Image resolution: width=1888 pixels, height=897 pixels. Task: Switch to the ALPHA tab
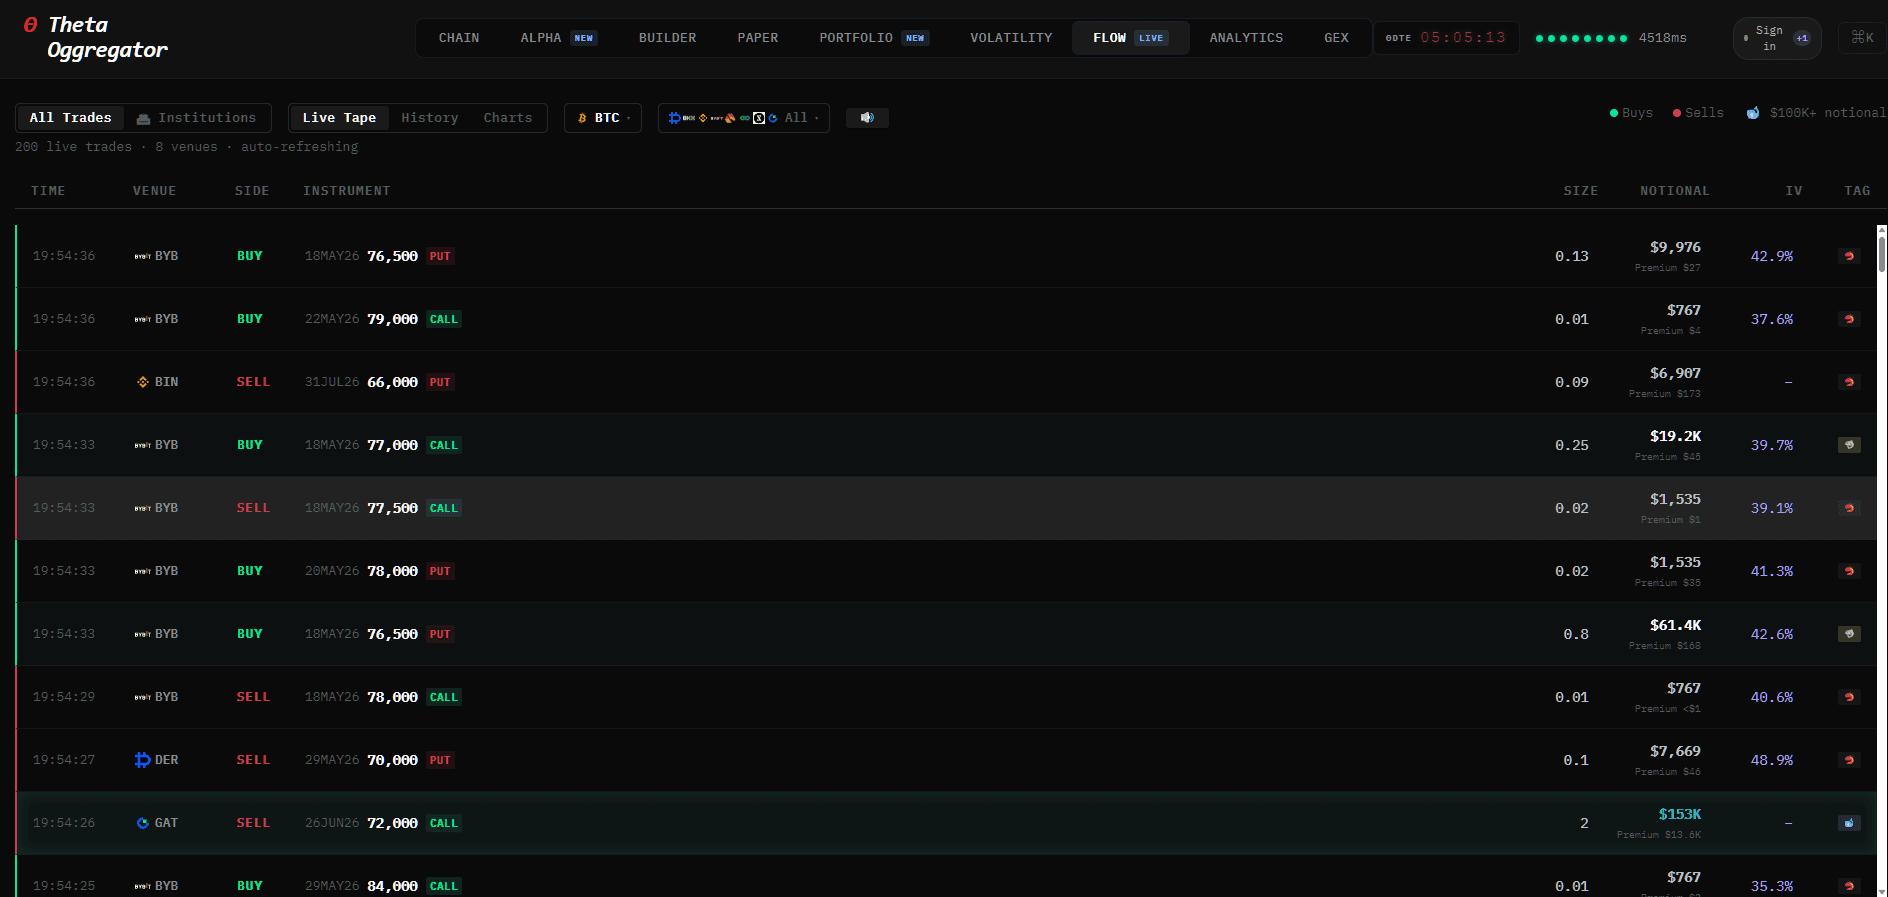click(x=558, y=38)
